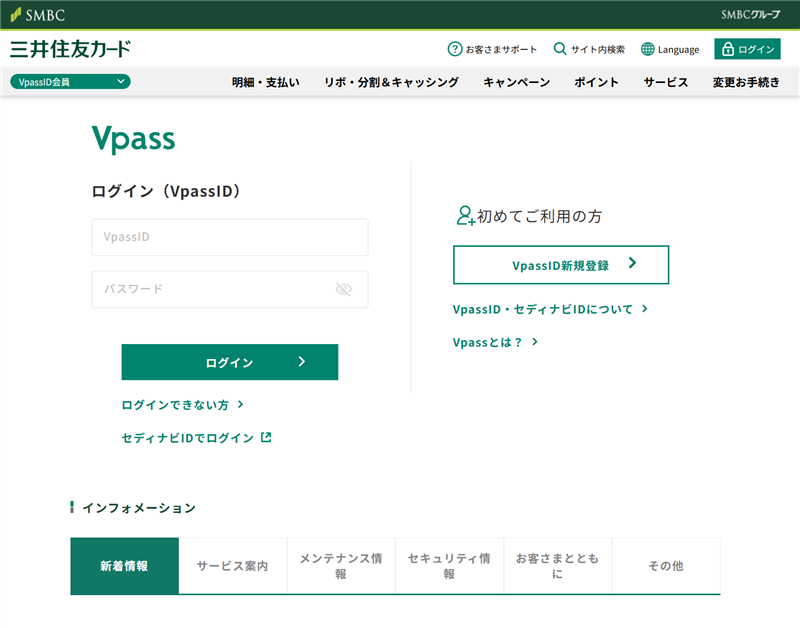Click the green ログイン submit button
Viewport: 800px width, 628px height.
tap(230, 362)
